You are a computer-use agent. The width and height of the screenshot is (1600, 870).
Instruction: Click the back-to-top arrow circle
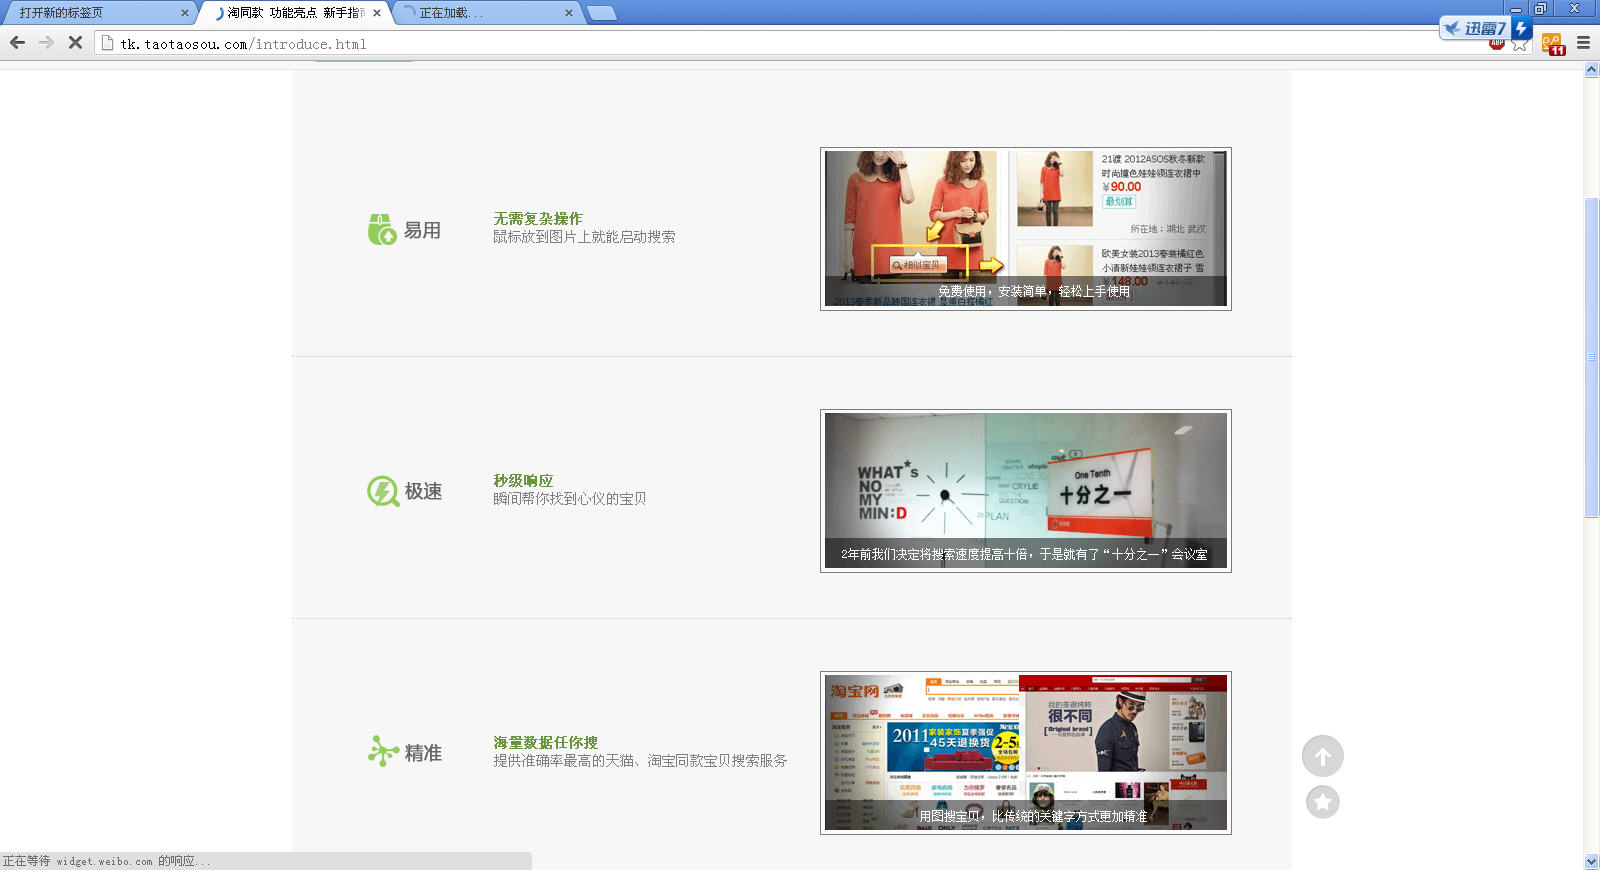click(x=1322, y=757)
